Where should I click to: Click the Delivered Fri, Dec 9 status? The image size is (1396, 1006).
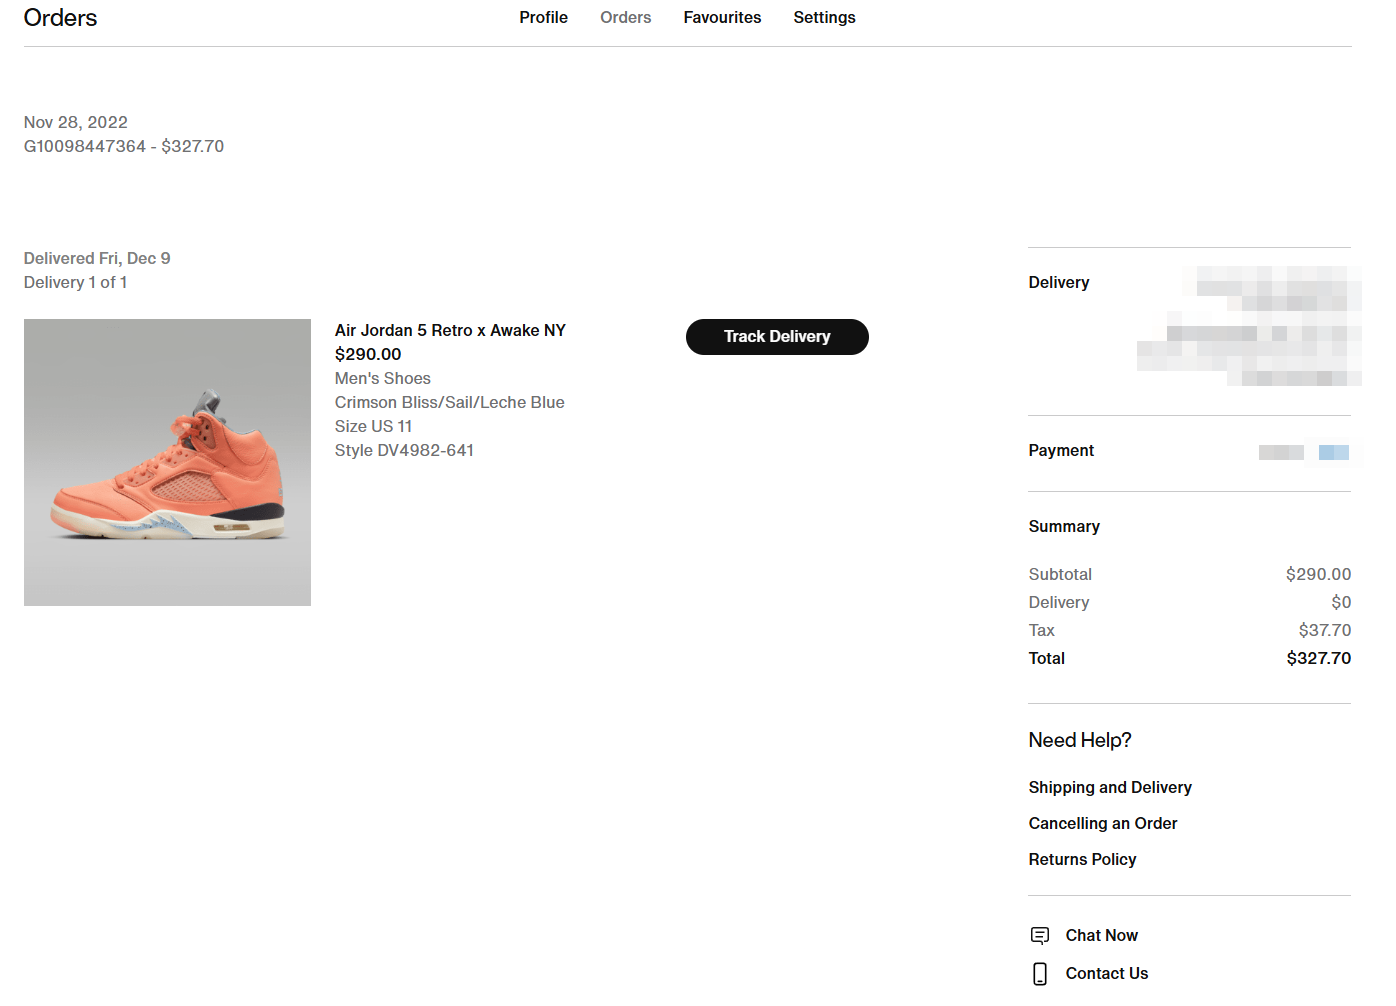[x=97, y=258]
